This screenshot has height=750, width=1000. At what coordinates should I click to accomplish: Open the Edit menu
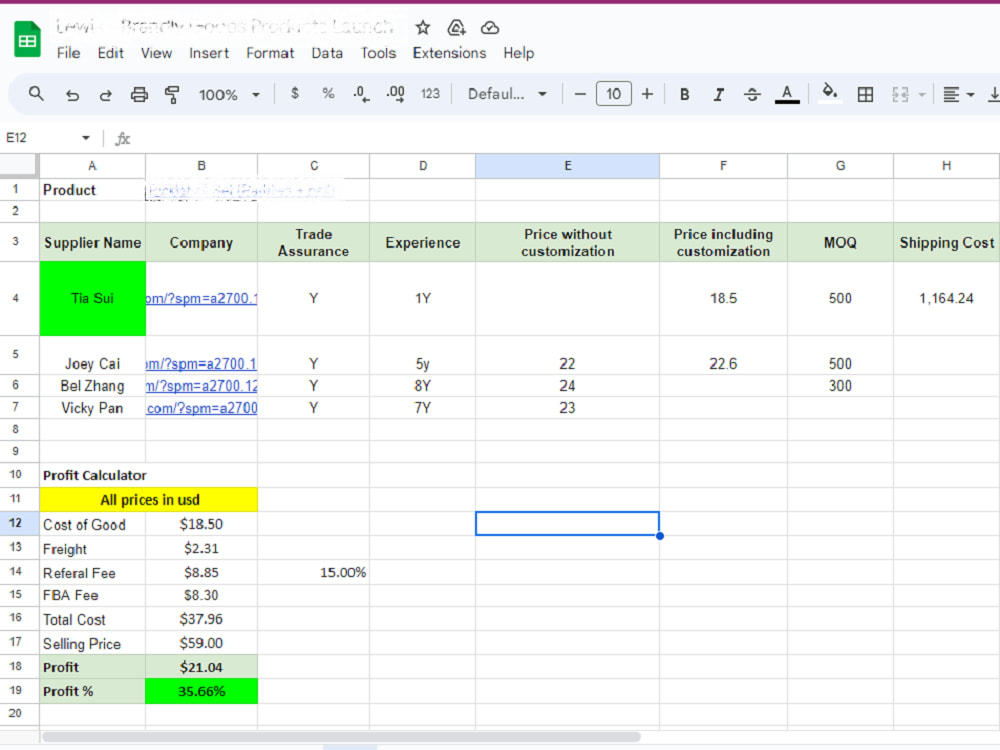(x=110, y=53)
